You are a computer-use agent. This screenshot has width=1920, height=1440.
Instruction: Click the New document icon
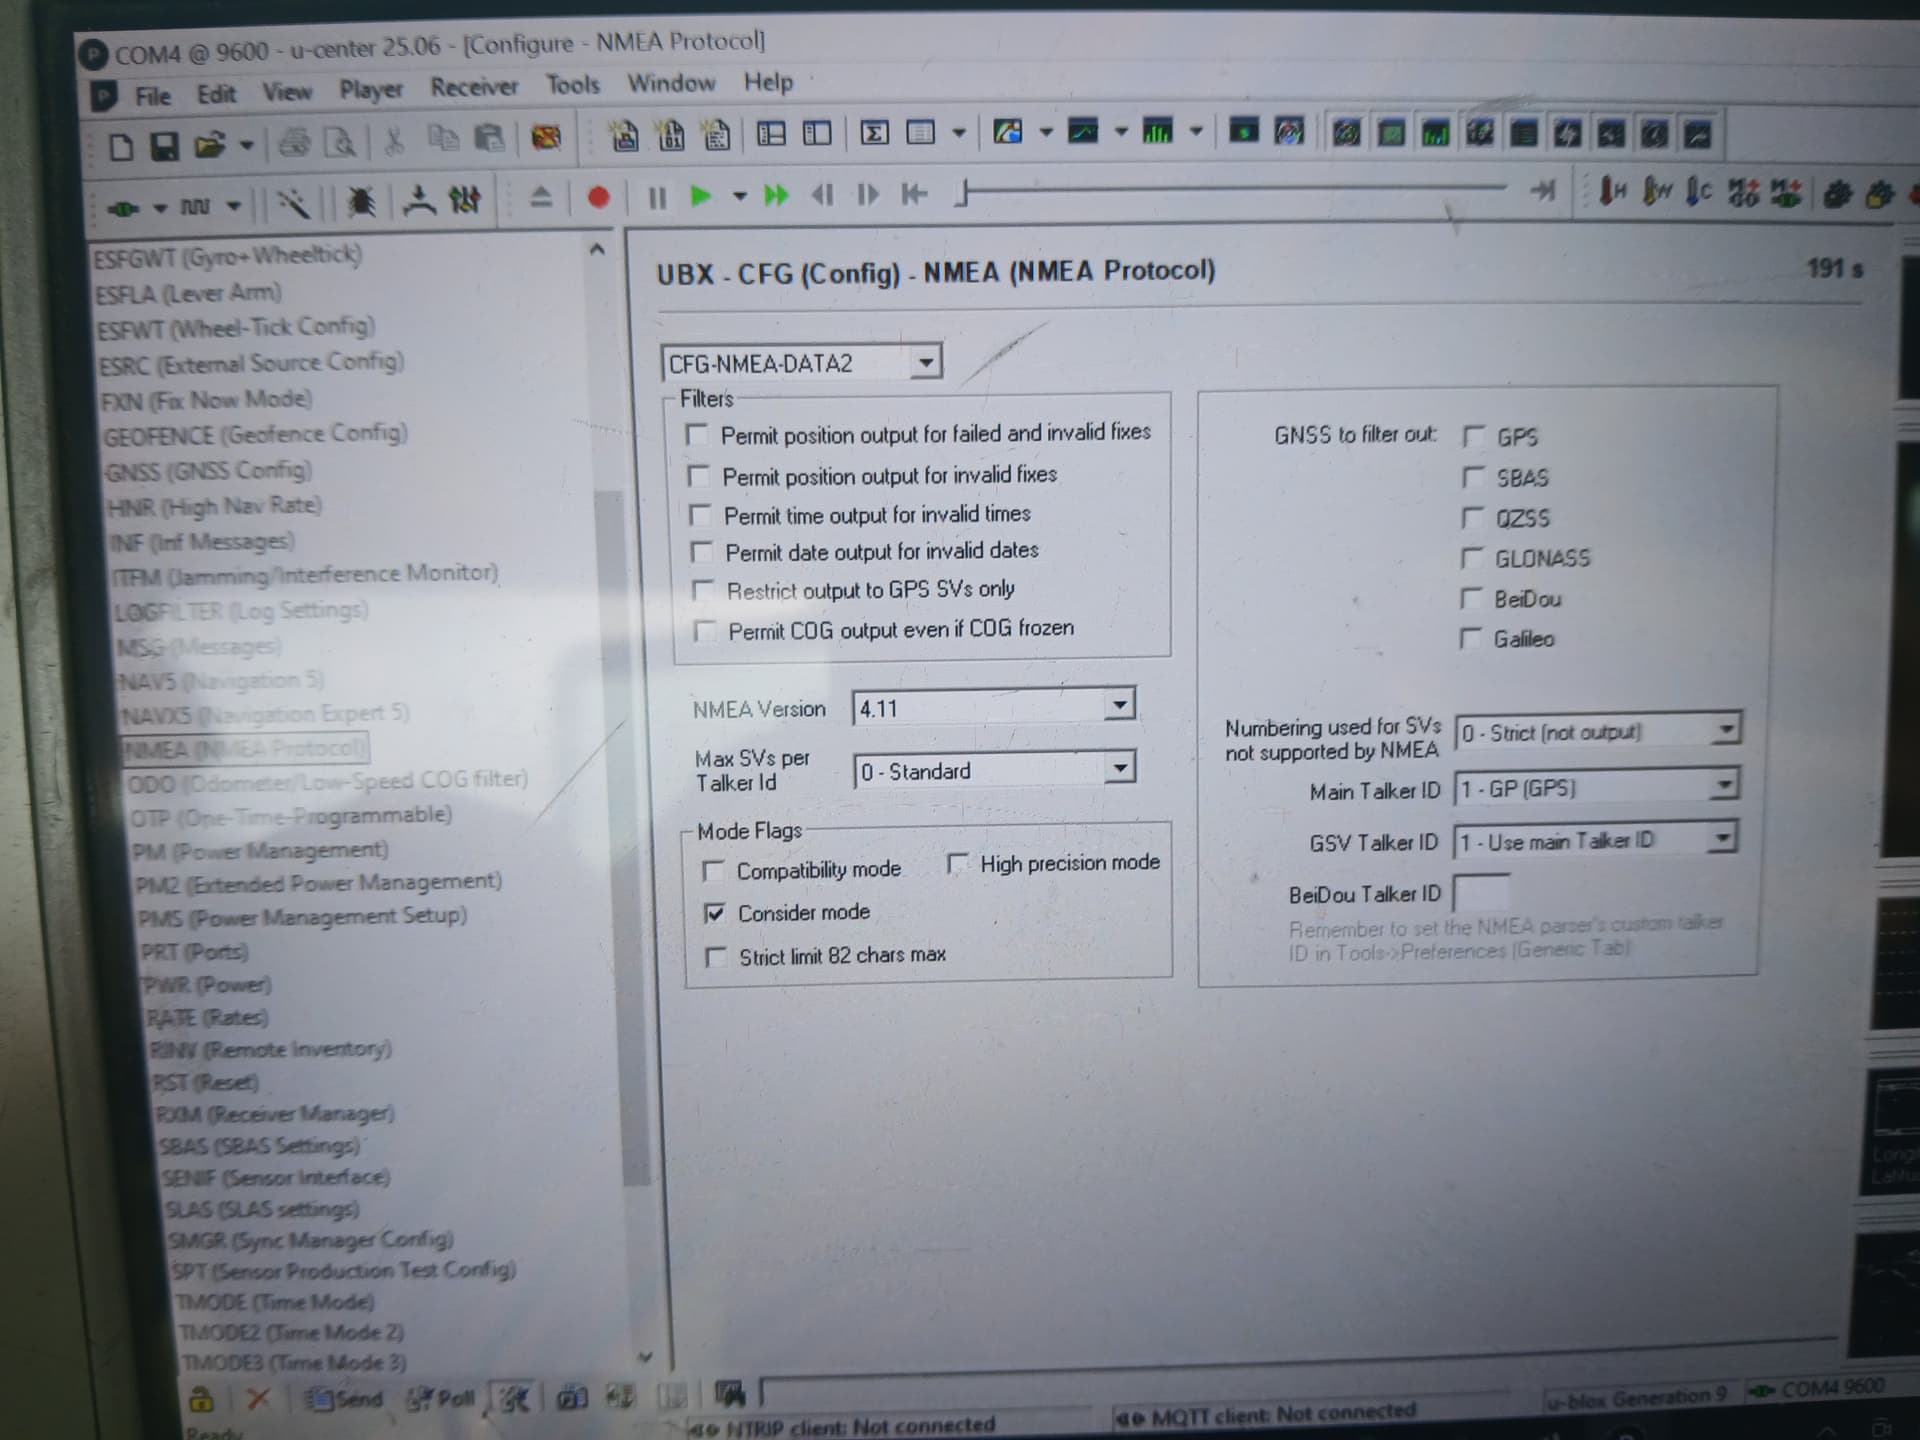pyautogui.click(x=121, y=147)
